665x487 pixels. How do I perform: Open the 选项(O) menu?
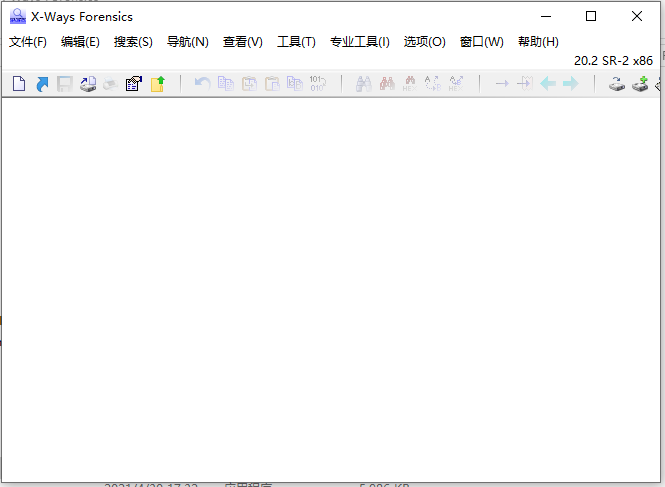click(x=425, y=42)
